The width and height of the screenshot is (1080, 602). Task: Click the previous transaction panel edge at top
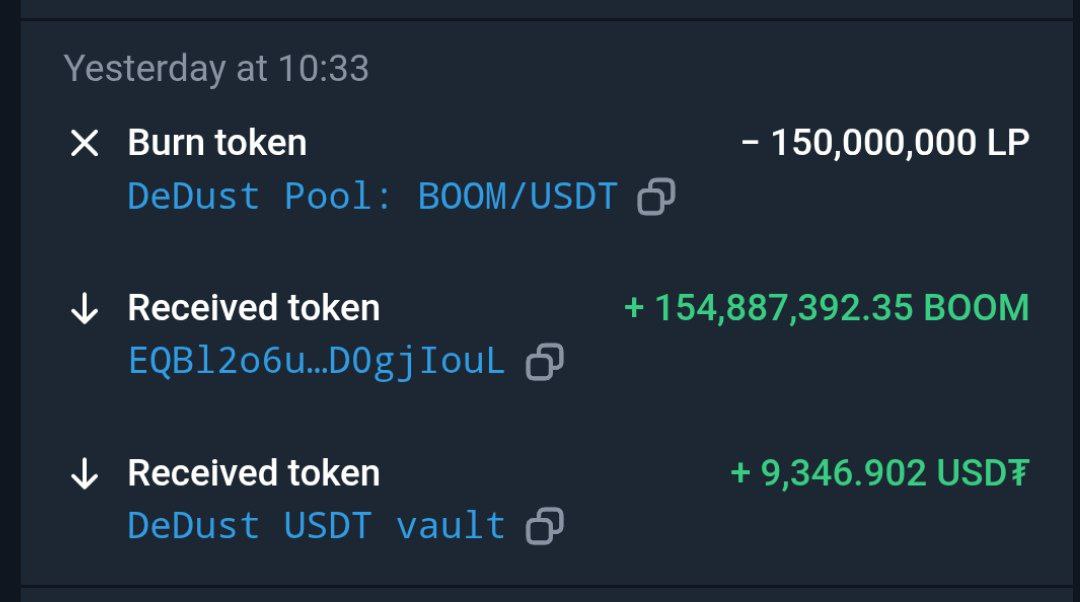540,8
